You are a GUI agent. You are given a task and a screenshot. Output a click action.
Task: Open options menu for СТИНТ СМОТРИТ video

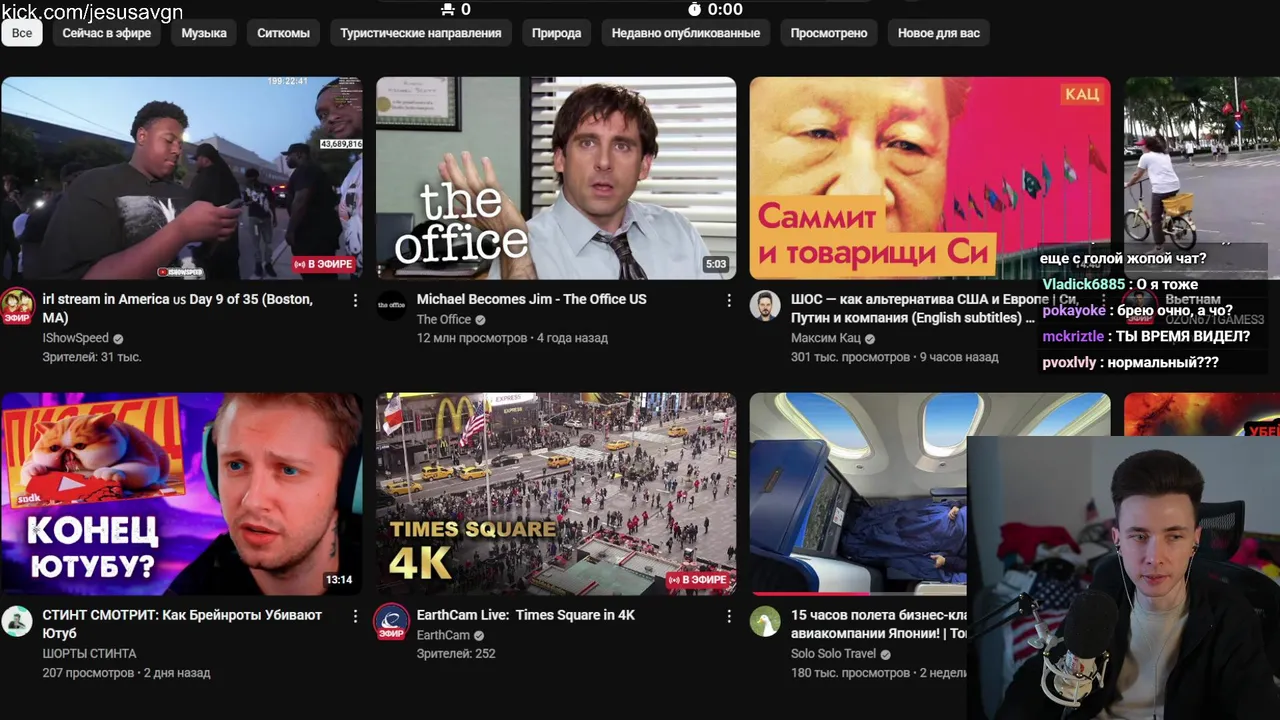click(355, 616)
